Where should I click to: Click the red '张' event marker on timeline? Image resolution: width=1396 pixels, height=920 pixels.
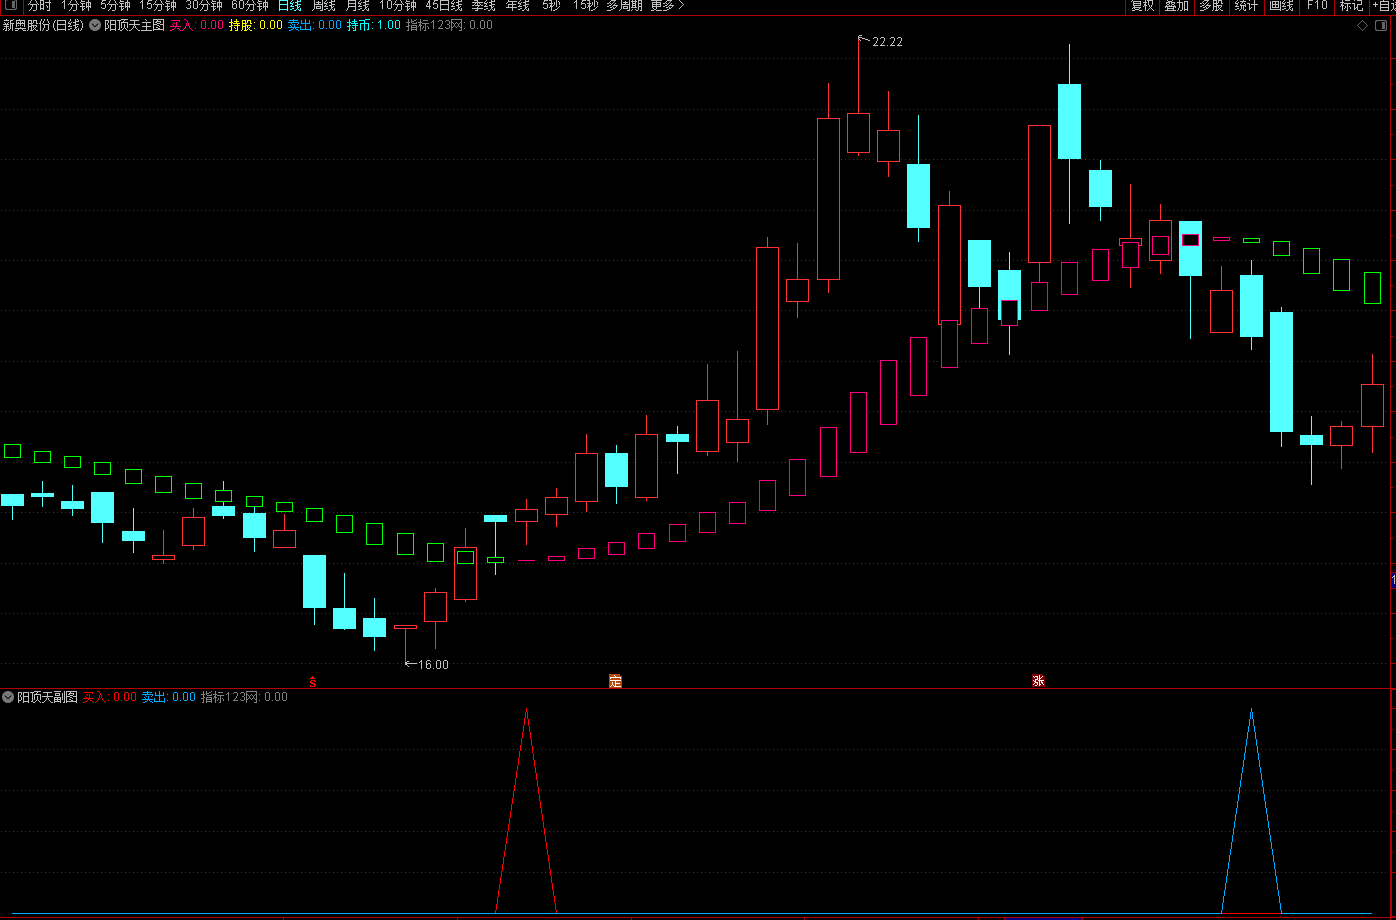point(1038,682)
